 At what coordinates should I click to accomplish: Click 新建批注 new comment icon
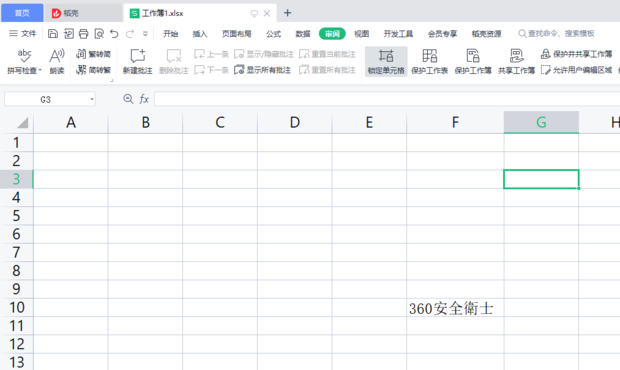138,61
